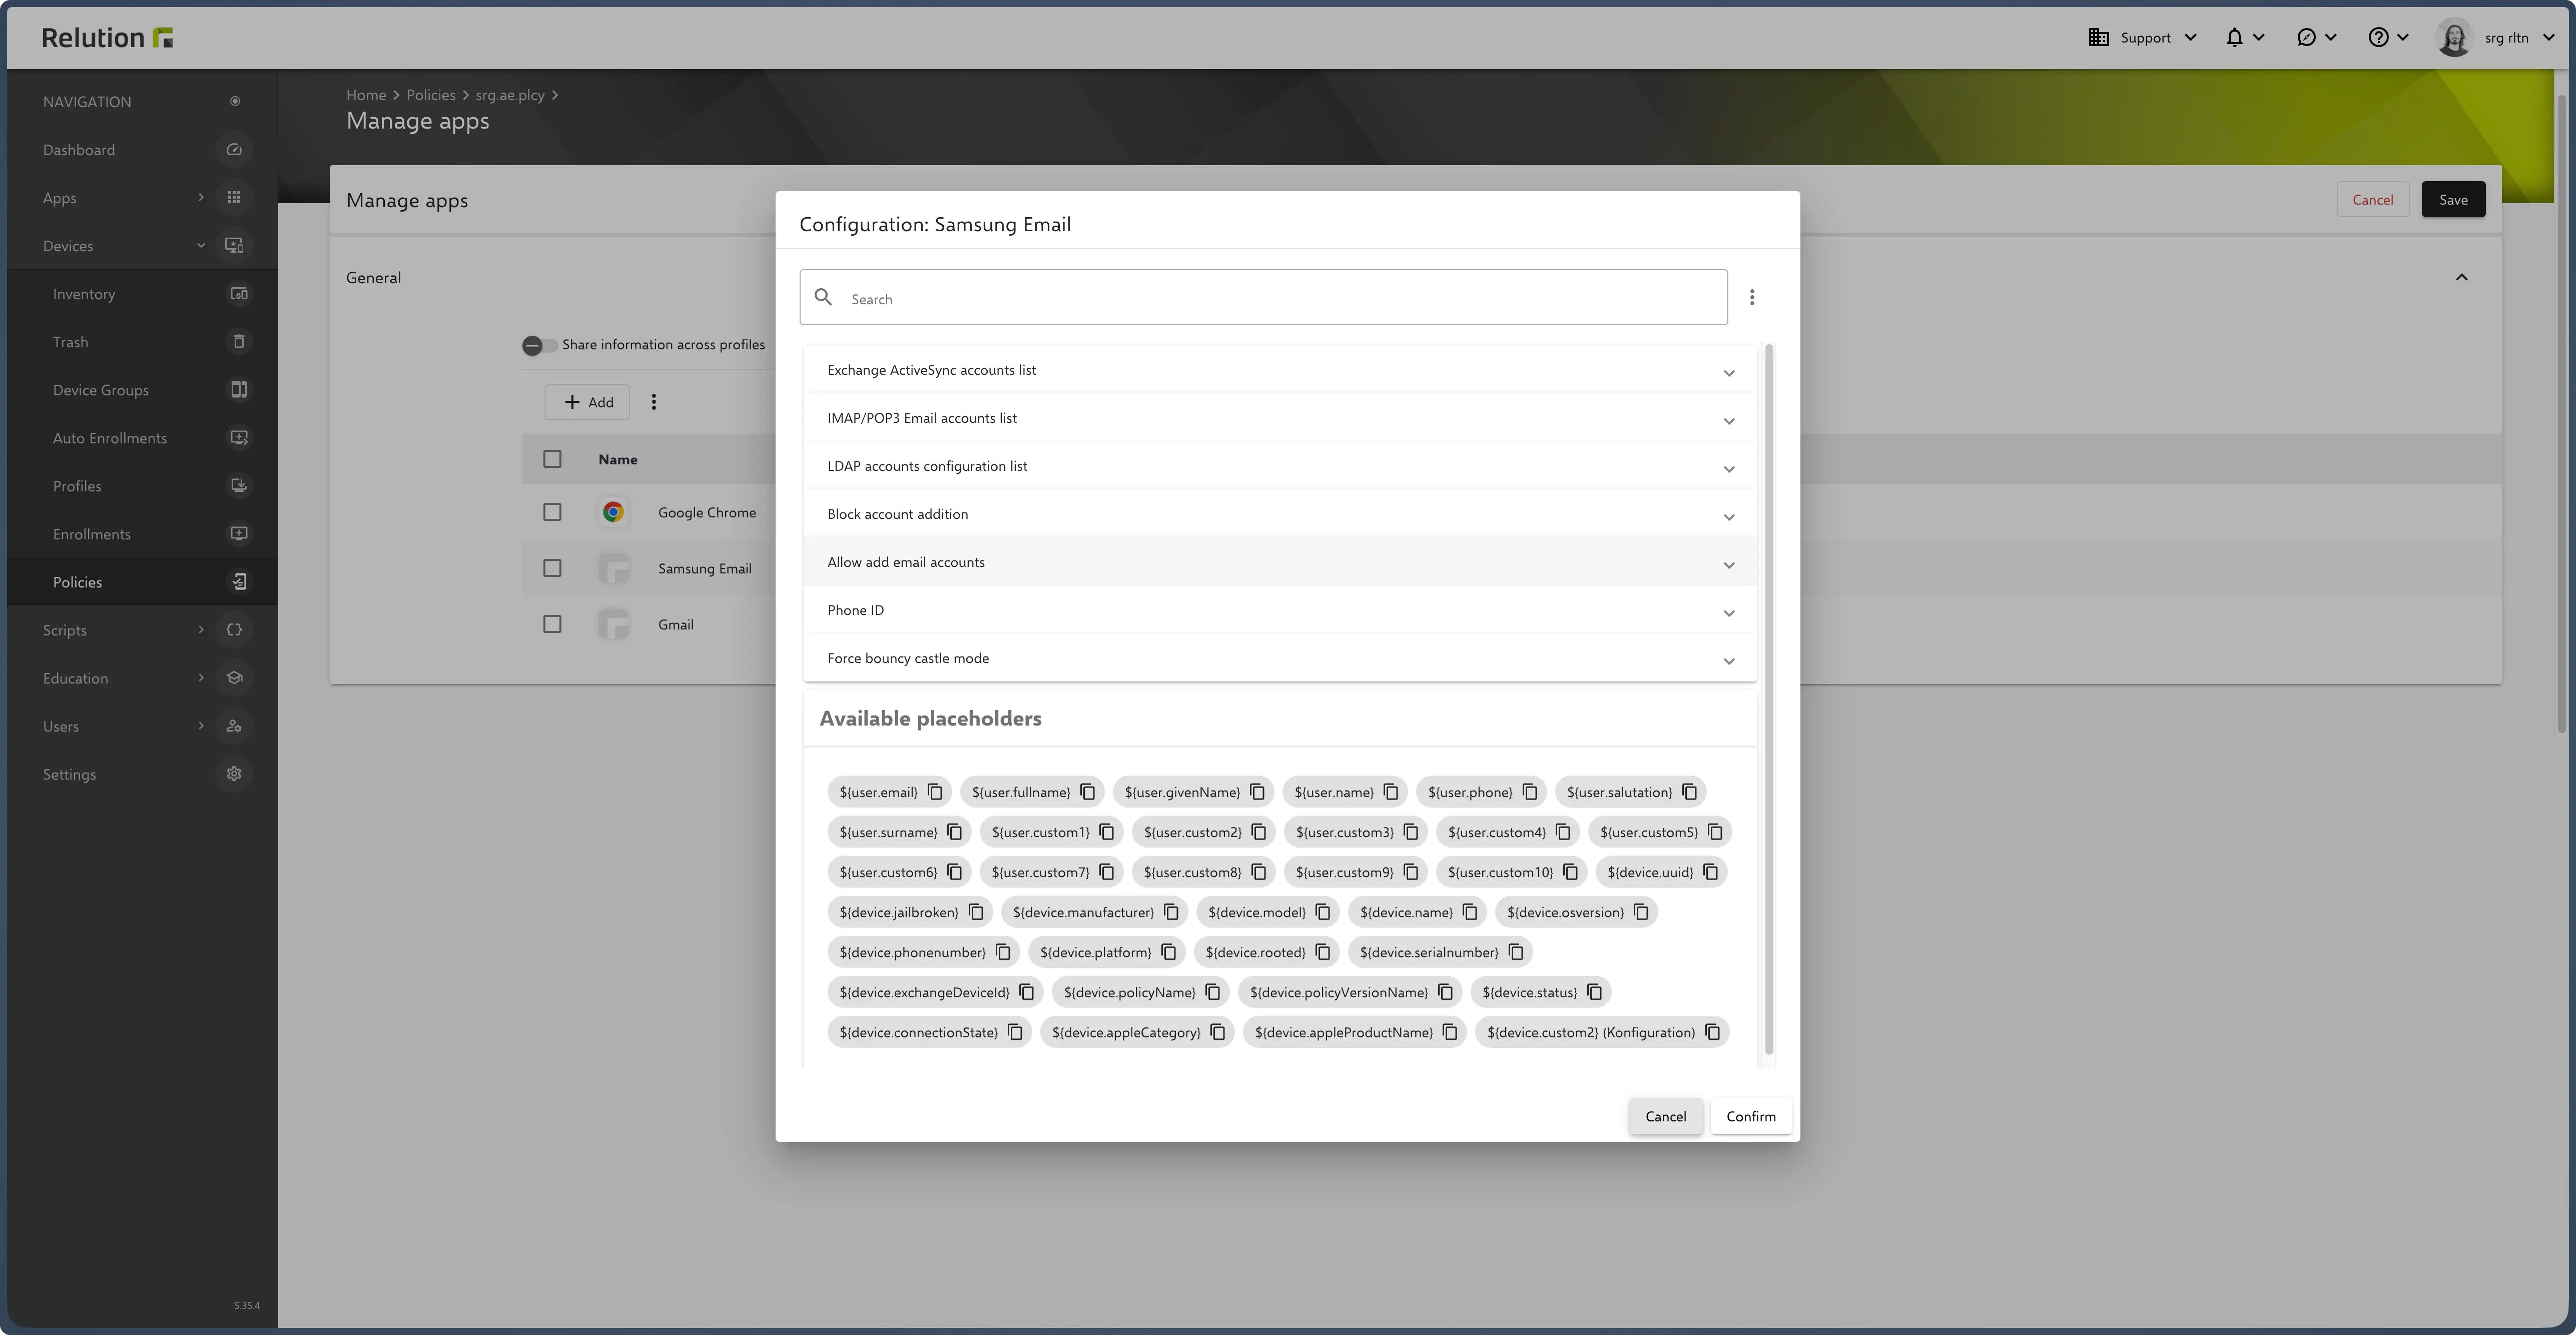Toggle Share information across profiles
The height and width of the screenshot is (1335, 2576).
[x=539, y=345]
